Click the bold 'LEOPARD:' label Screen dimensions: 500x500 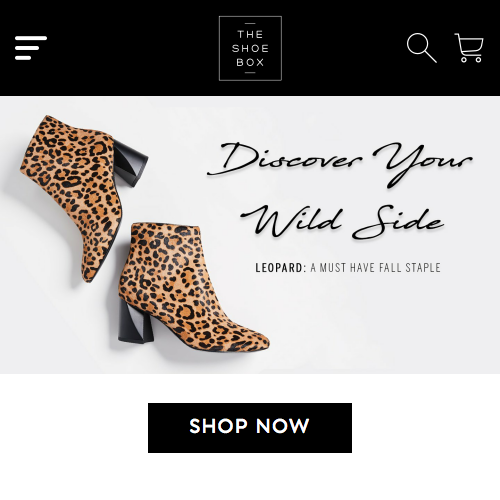(280, 268)
